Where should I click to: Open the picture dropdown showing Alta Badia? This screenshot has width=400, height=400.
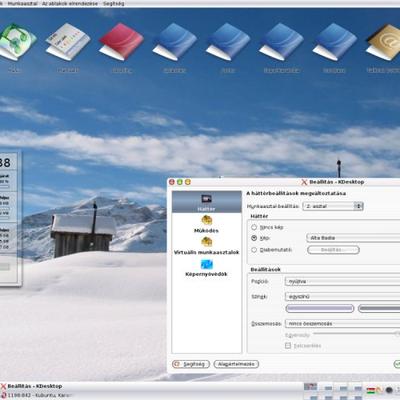pyautogui.click(x=353, y=238)
